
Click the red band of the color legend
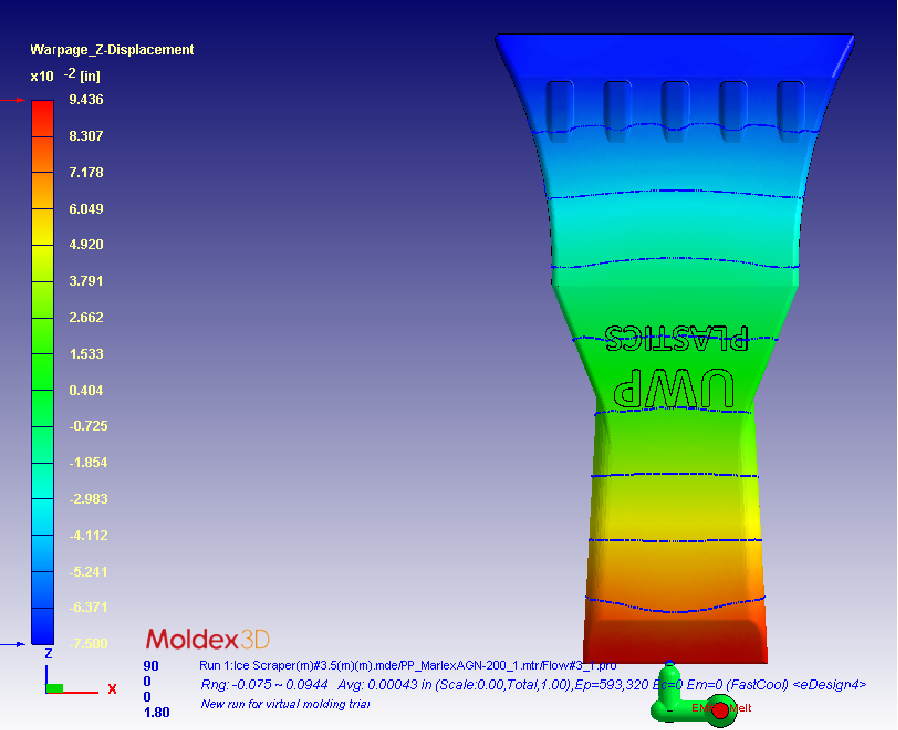(x=42, y=118)
